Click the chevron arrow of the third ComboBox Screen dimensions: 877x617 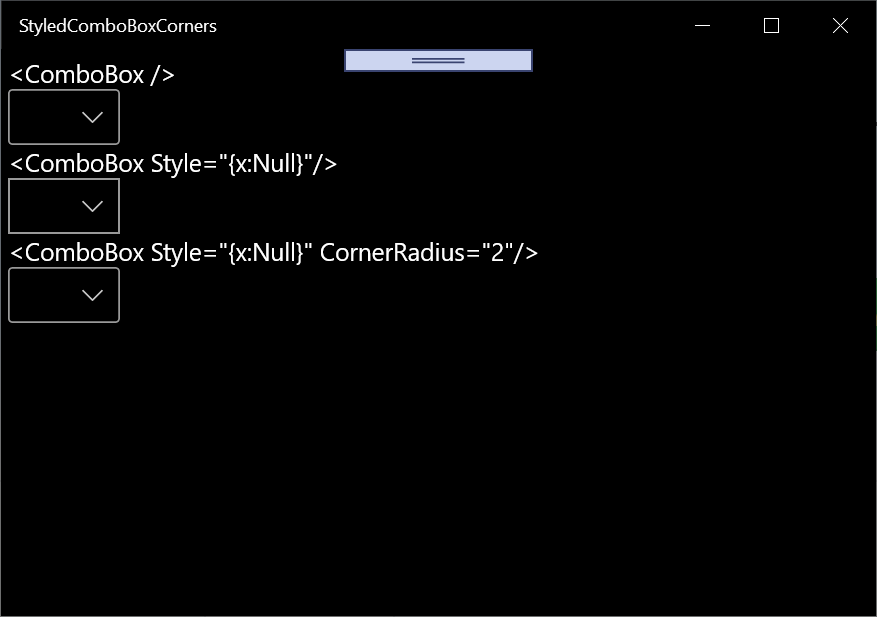(x=92, y=295)
